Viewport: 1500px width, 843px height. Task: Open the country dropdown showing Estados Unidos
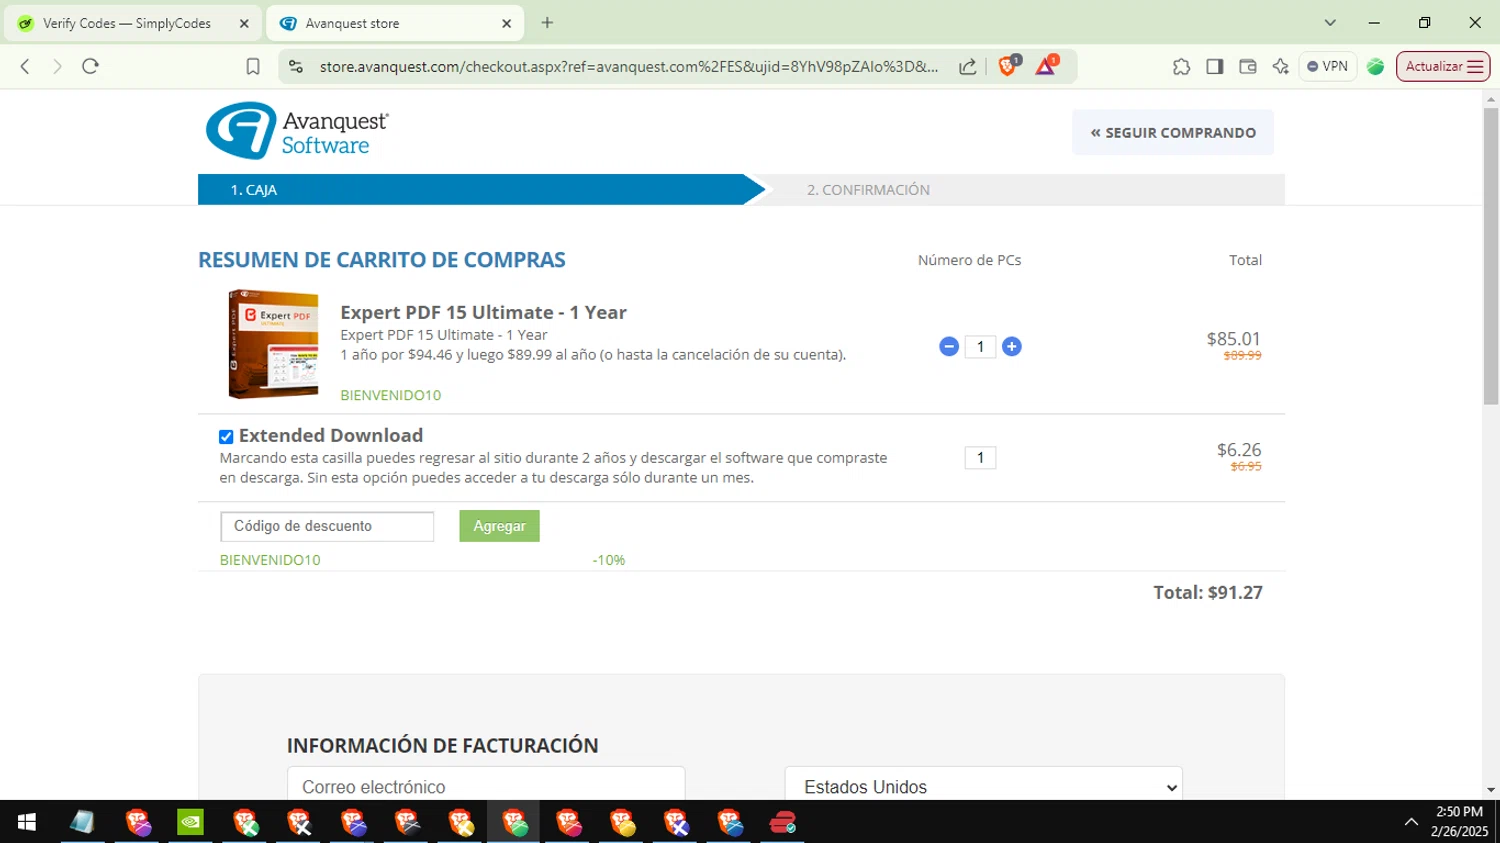pyautogui.click(x=984, y=787)
